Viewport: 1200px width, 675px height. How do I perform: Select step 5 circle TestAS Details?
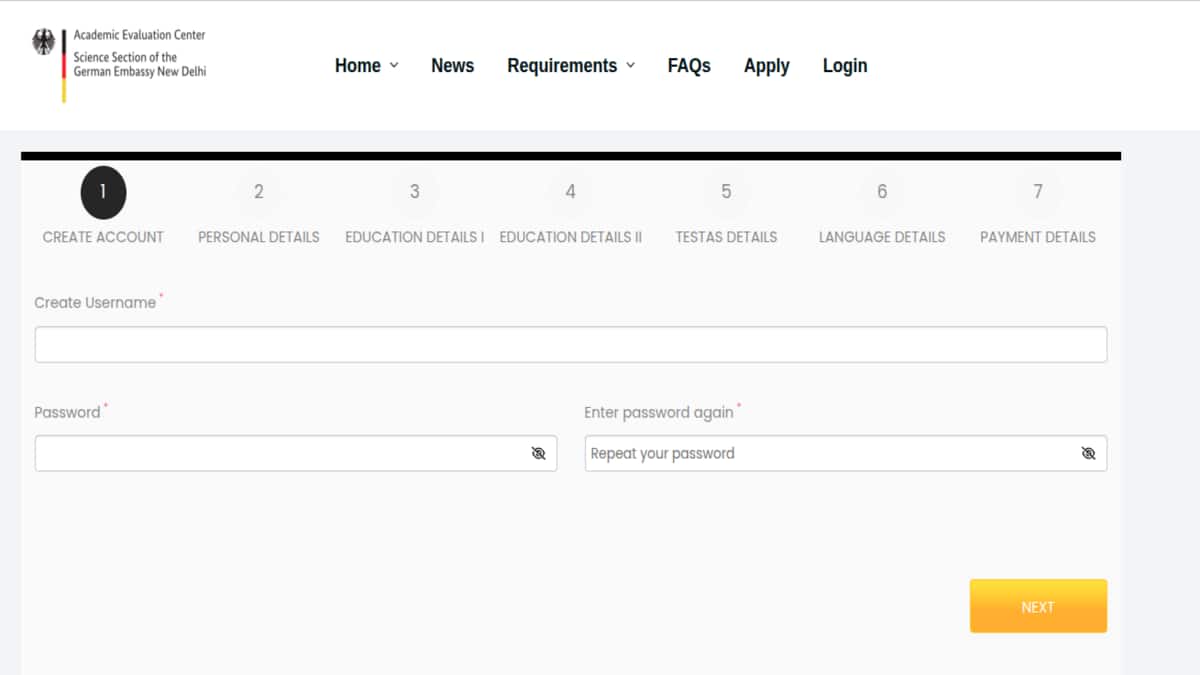pyautogui.click(x=726, y=192)
